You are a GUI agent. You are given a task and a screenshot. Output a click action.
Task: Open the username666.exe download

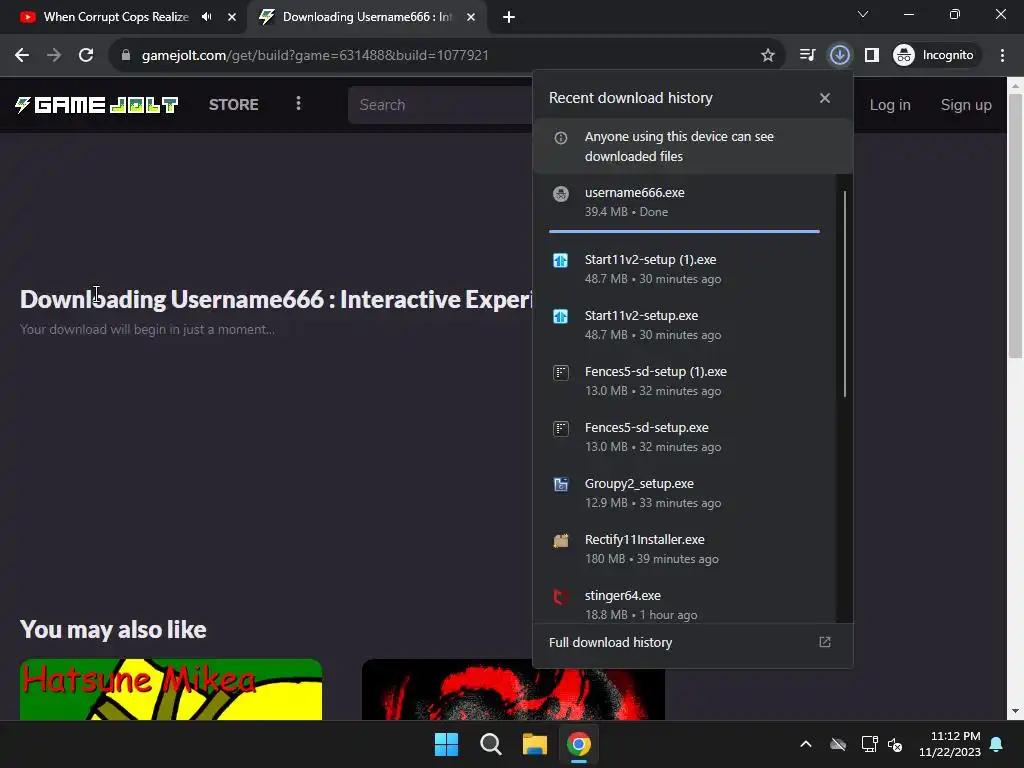click(x=684, y=202)
